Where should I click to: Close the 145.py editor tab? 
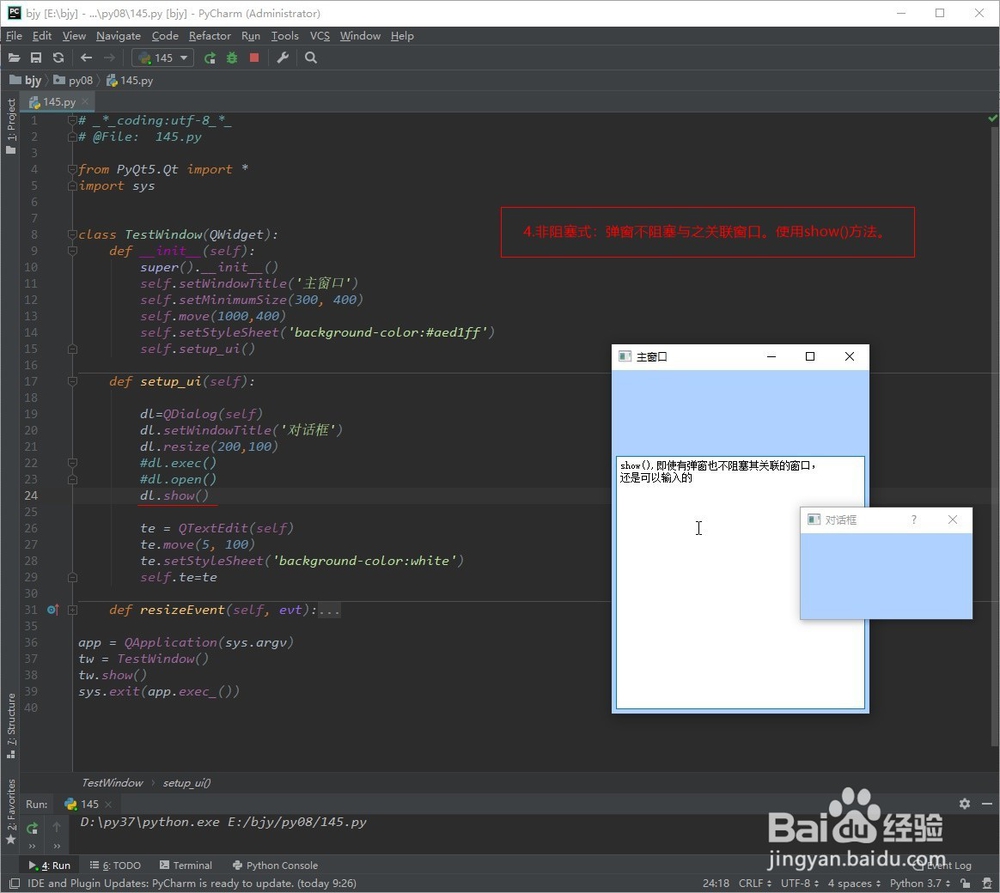(85, 101)
